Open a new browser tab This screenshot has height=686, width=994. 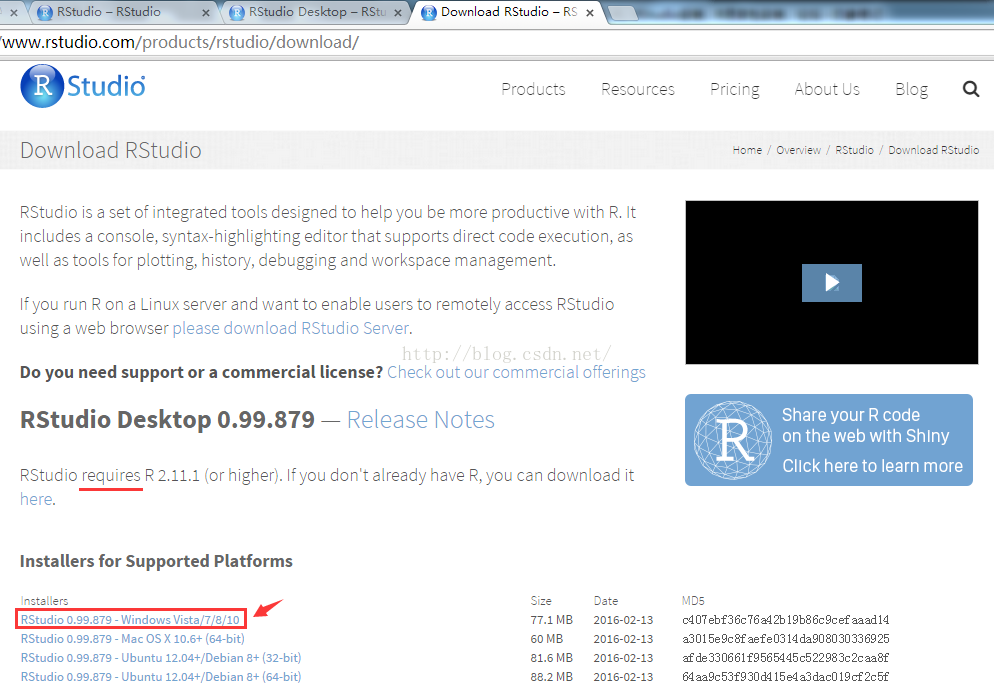click(x=622, y=13)
